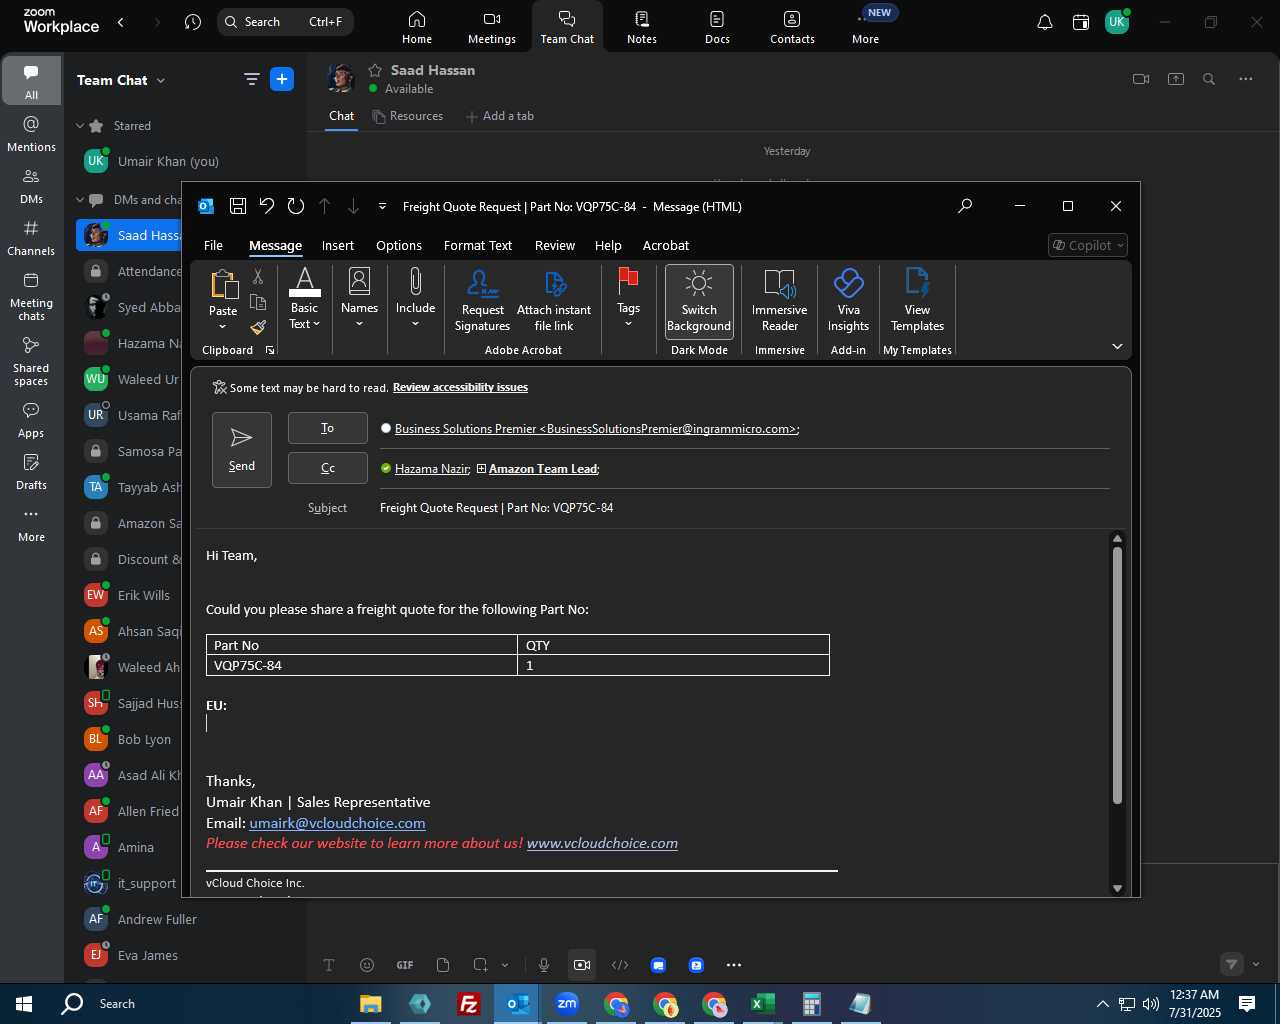Open Copilot dropdown
The height and width of the screenshot is (1024, 1280).
point(1089,245)
